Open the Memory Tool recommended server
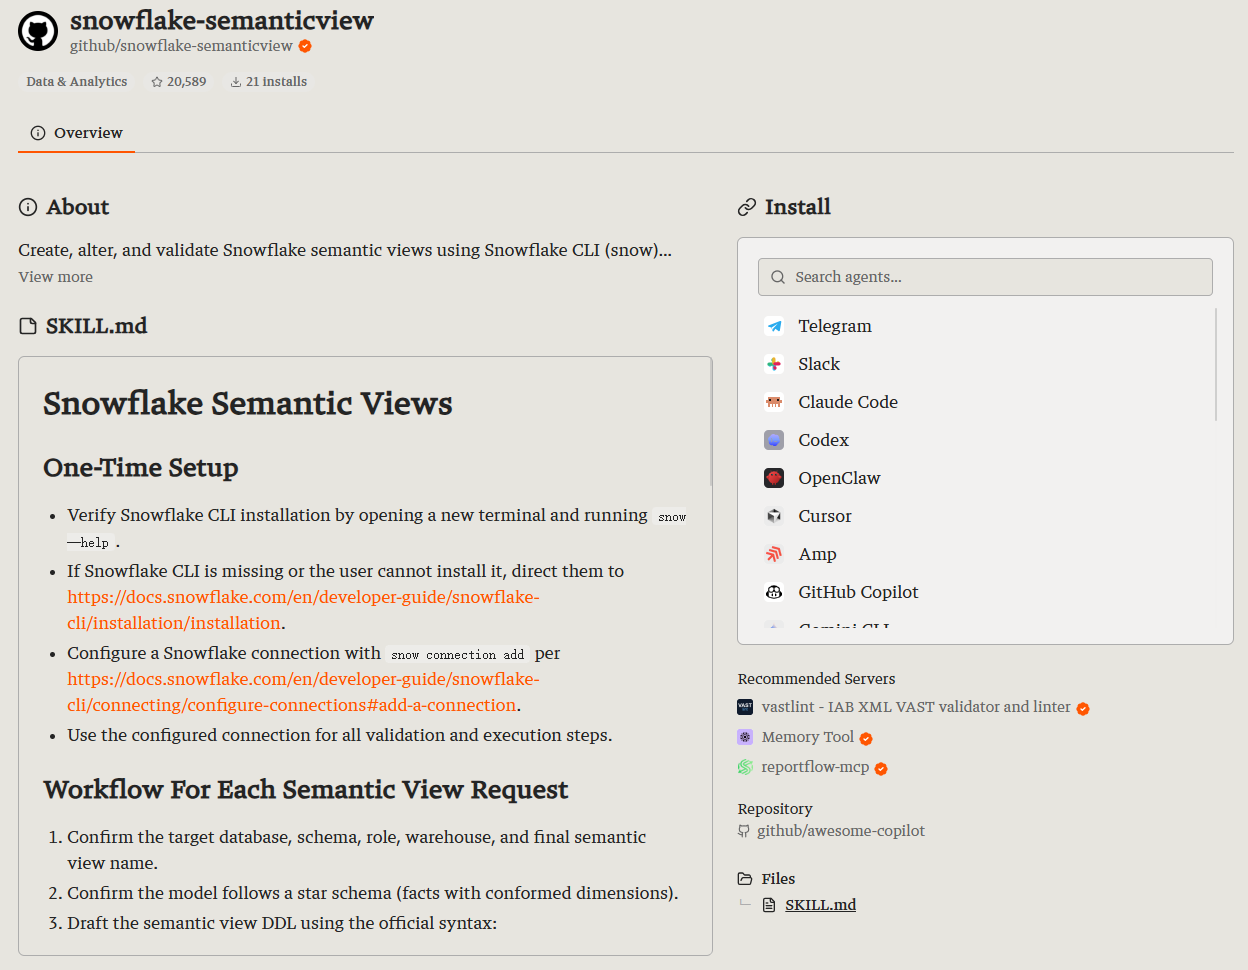 point(808,737)
